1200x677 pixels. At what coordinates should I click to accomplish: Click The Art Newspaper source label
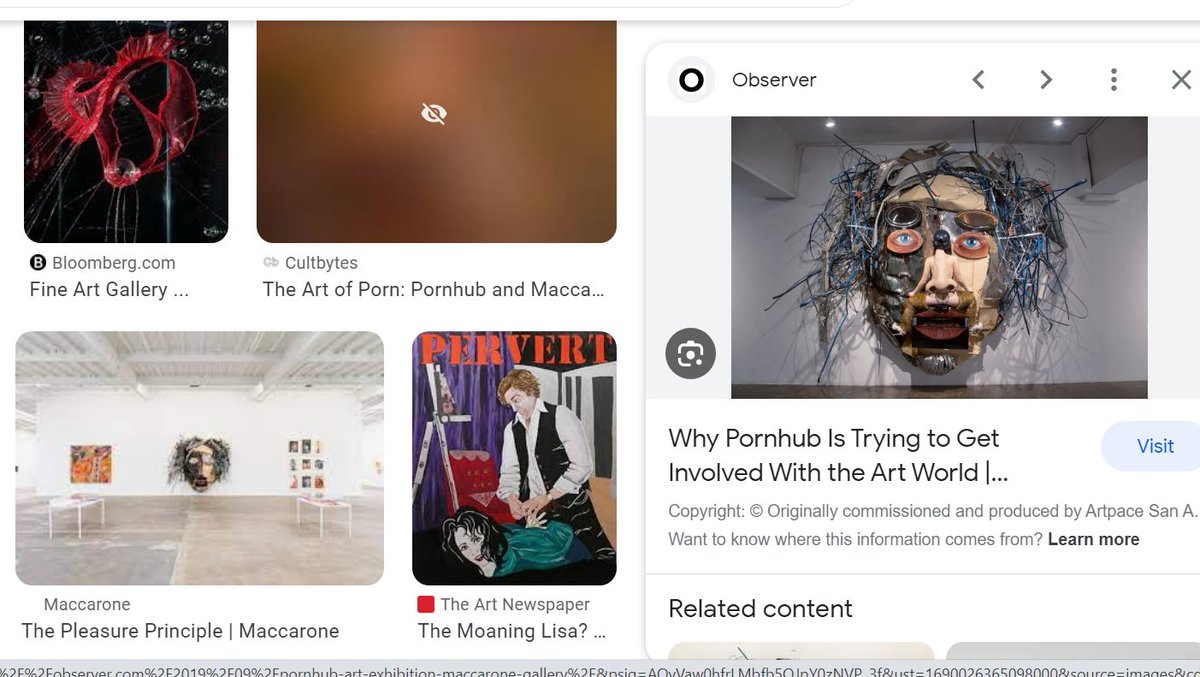(515, 604)
